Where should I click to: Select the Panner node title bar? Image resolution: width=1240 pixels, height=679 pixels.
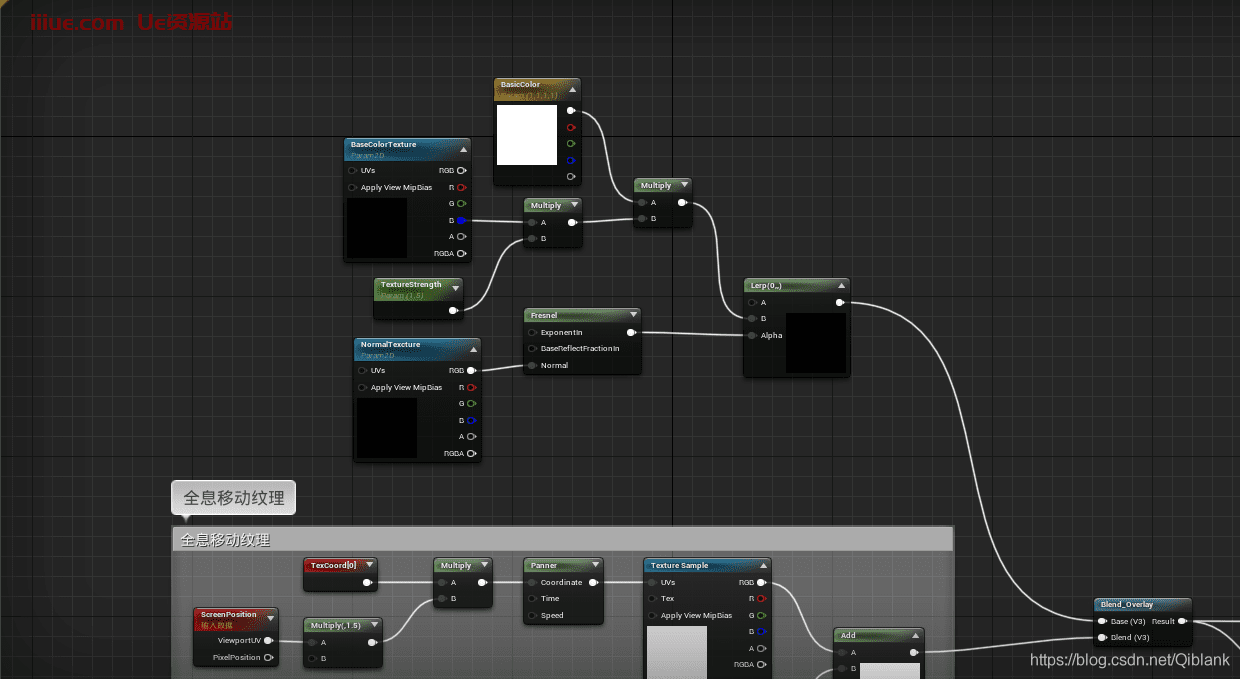click(x=555, y=565)
